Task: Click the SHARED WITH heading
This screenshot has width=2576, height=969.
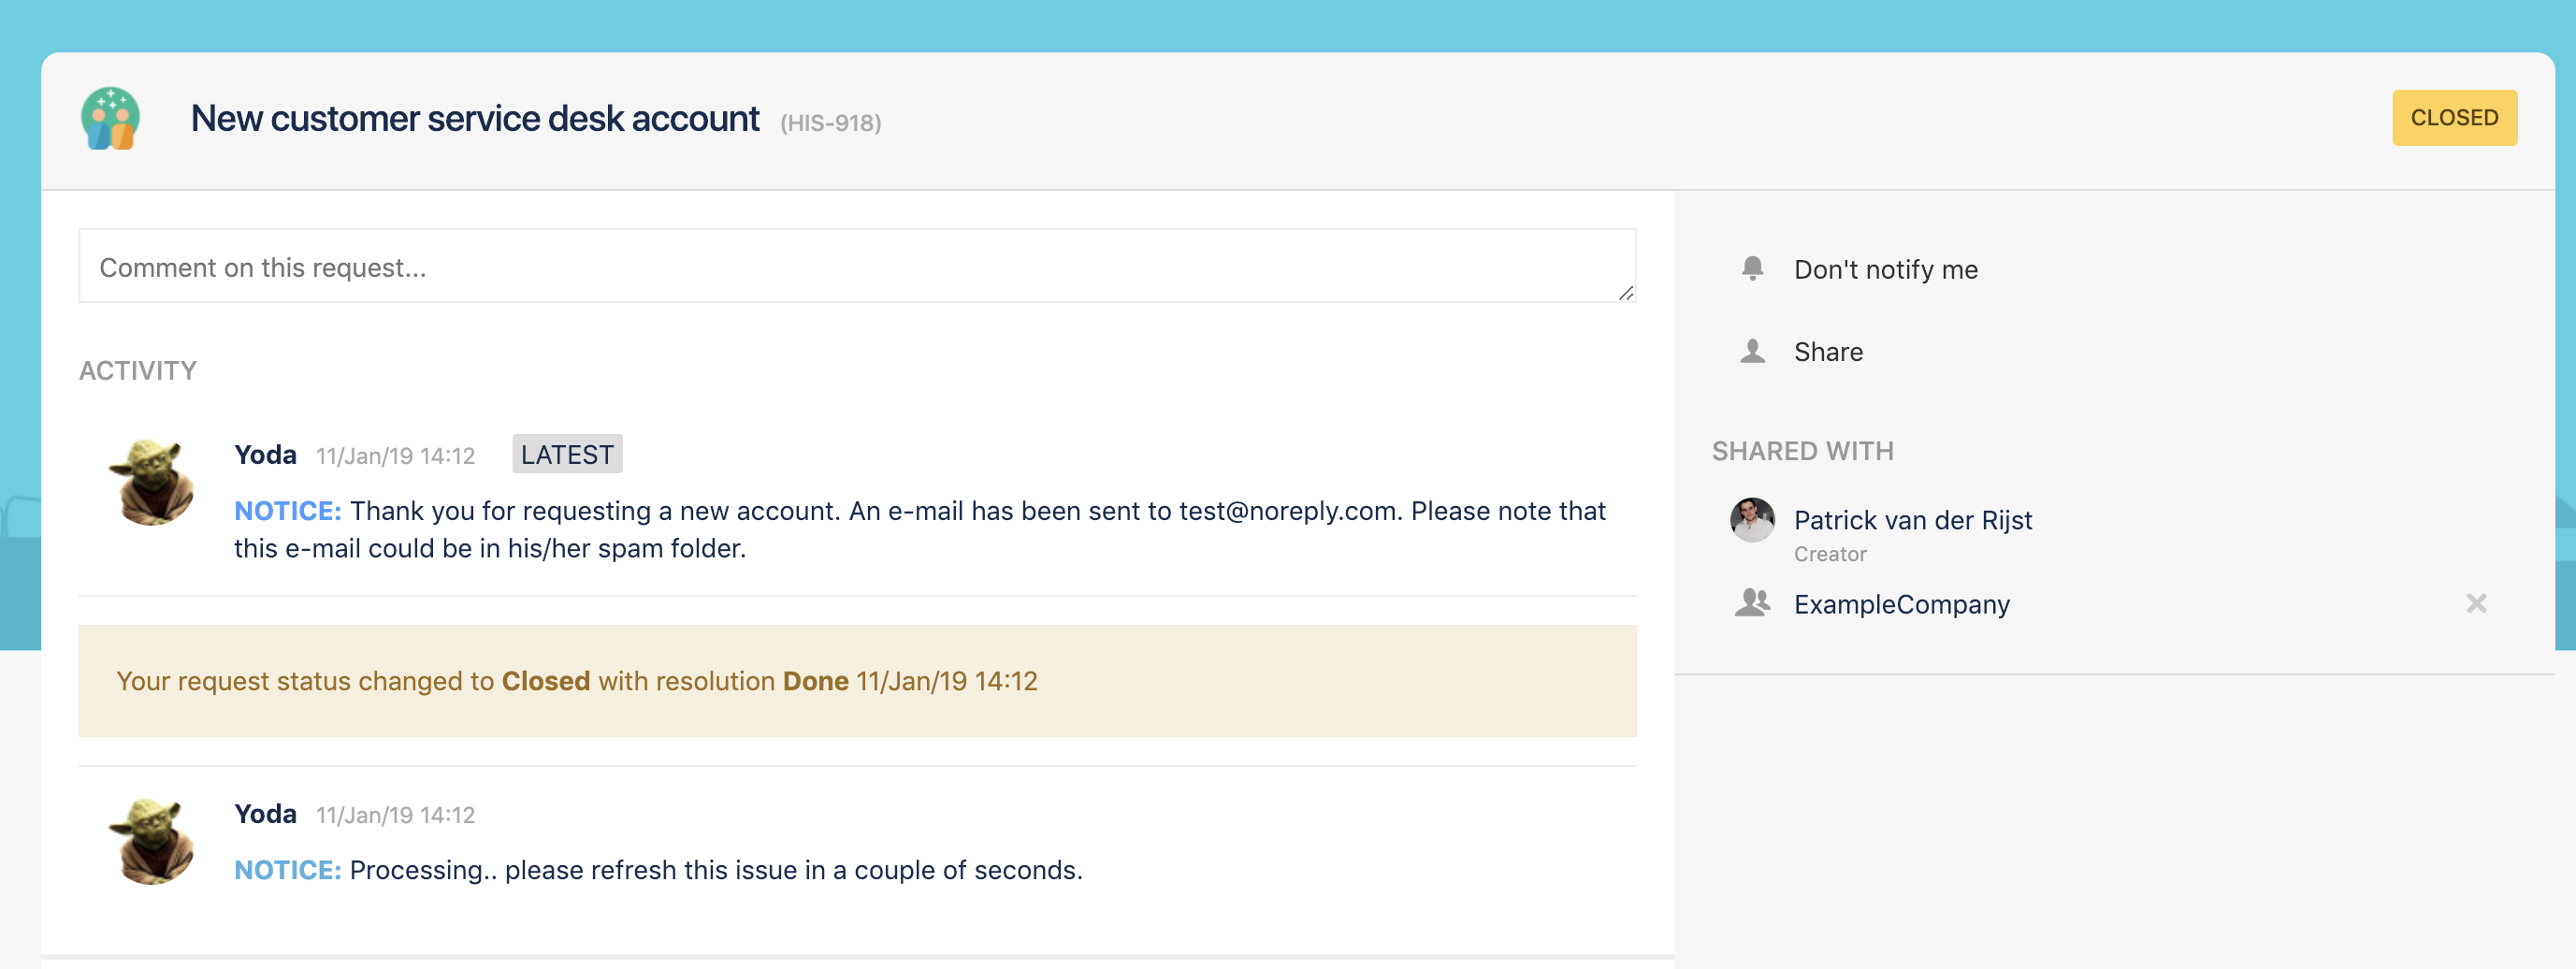Action: click(x=1802, y=451)
